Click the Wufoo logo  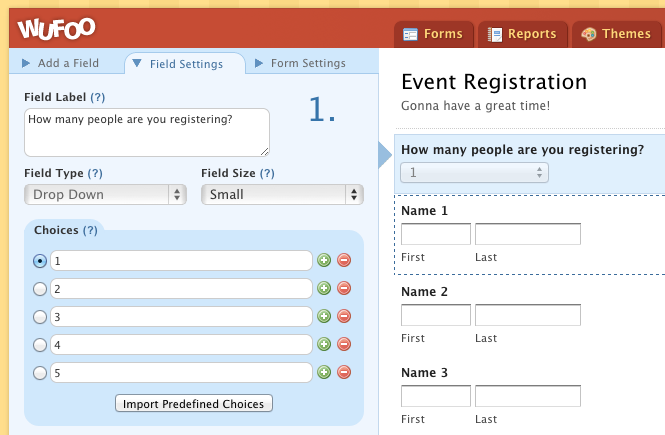tap(56, 28)
